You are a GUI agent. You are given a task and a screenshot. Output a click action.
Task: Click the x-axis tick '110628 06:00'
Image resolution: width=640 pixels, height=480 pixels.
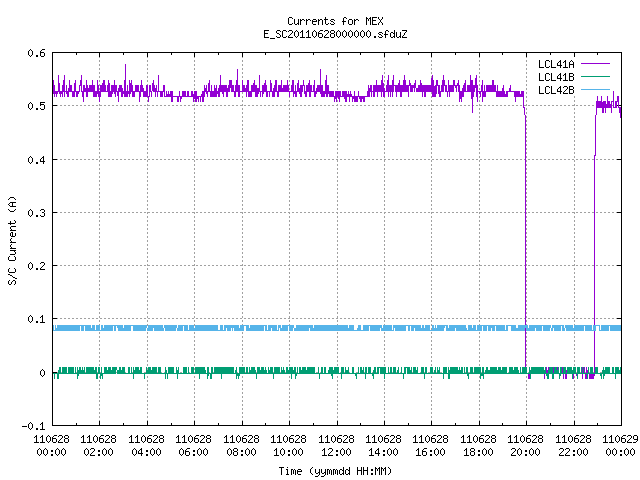tap(193, 445)
